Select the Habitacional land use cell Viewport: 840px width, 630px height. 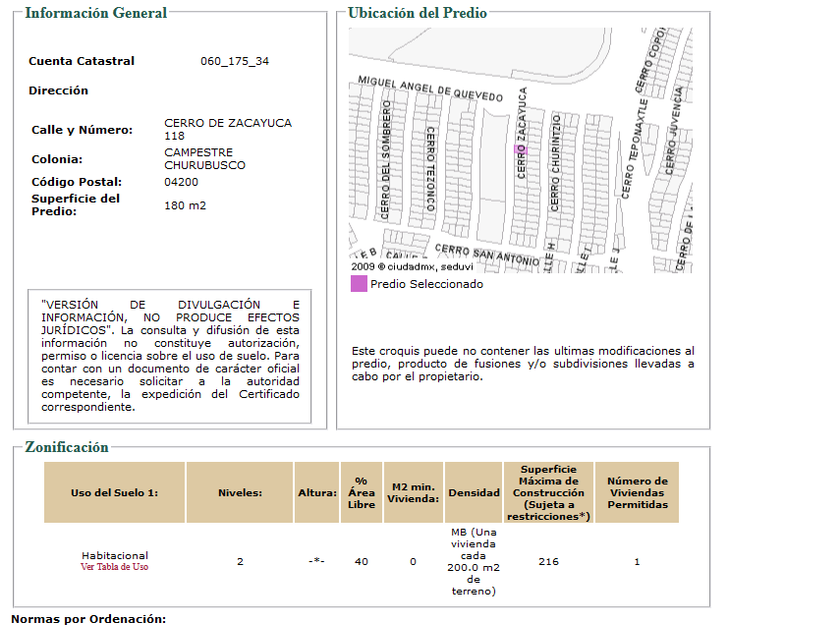click(x=115, y=556)
